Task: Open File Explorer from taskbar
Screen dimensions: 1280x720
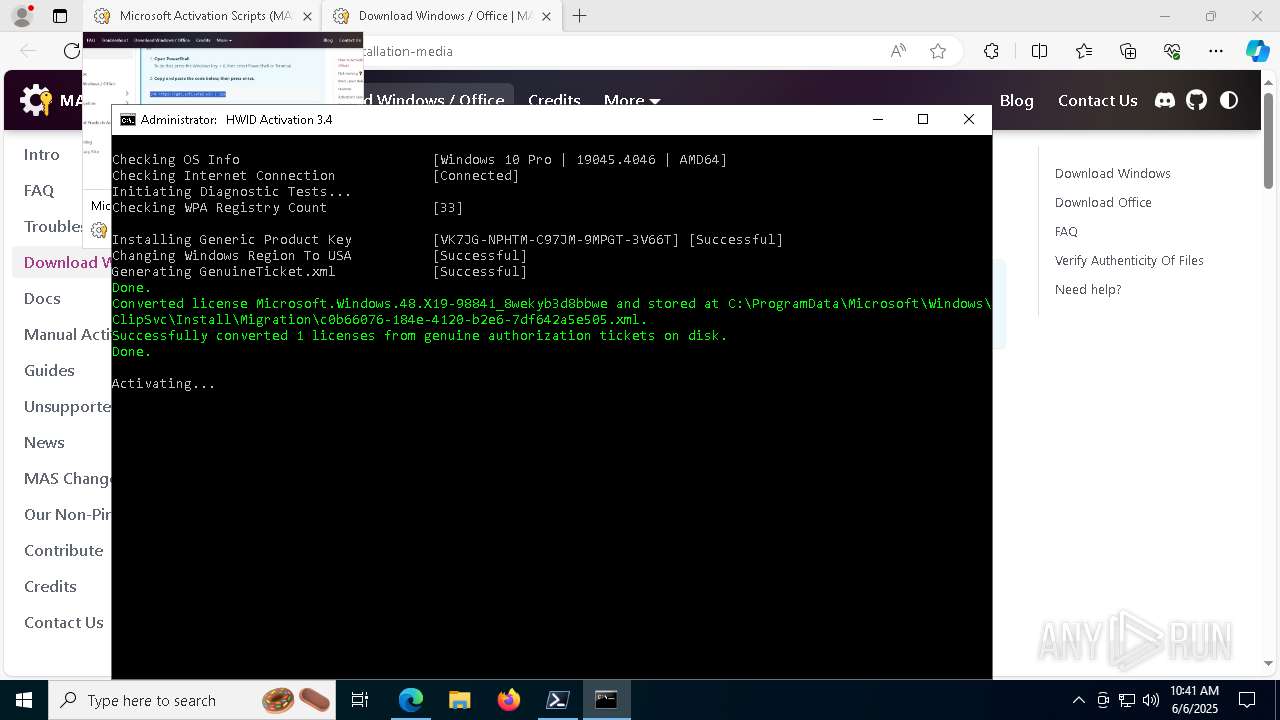Action: coord(459,700)
